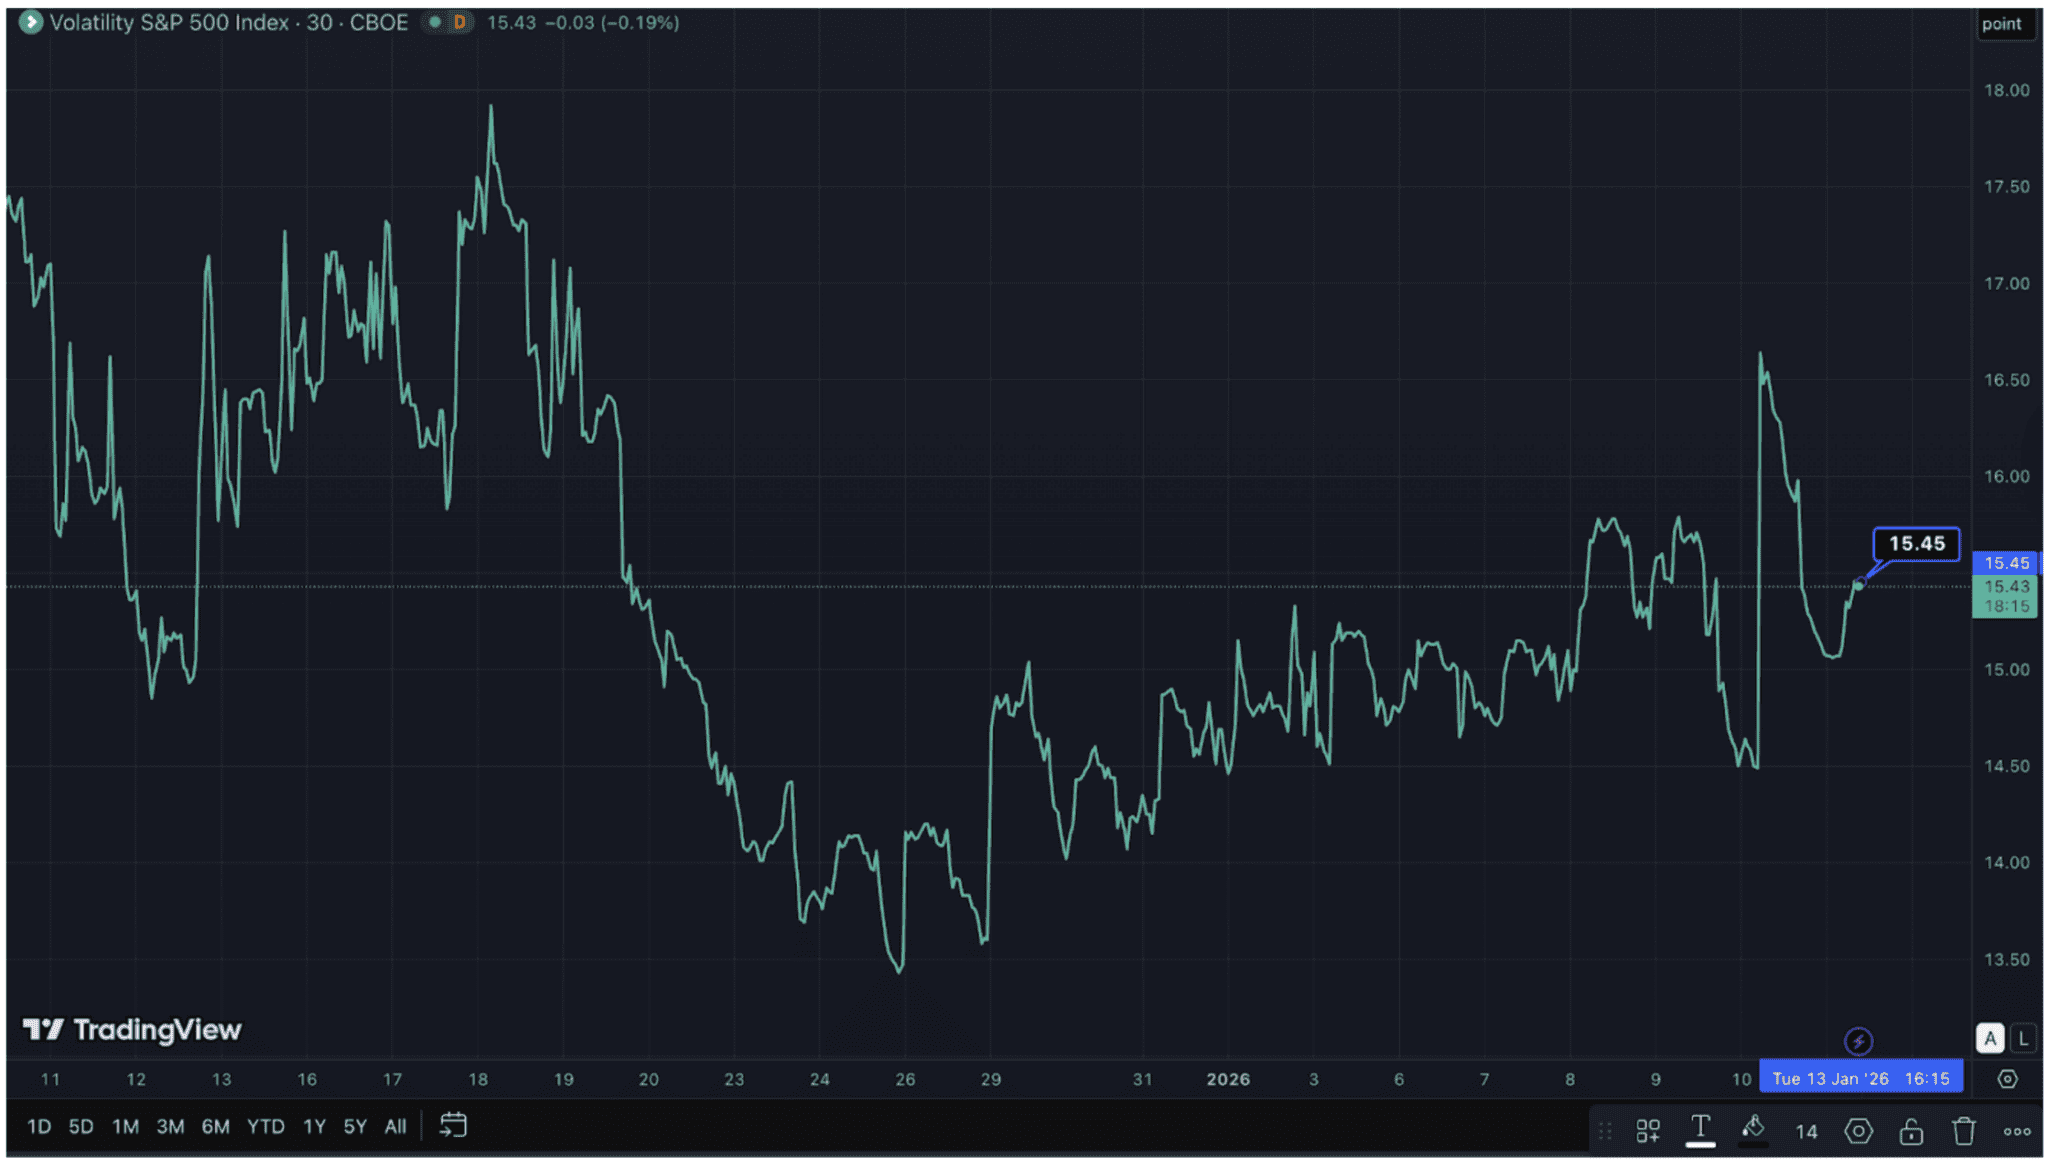2048x1159 pixels.
Task: Toggle auto scale A button
Action: 1990,1039
